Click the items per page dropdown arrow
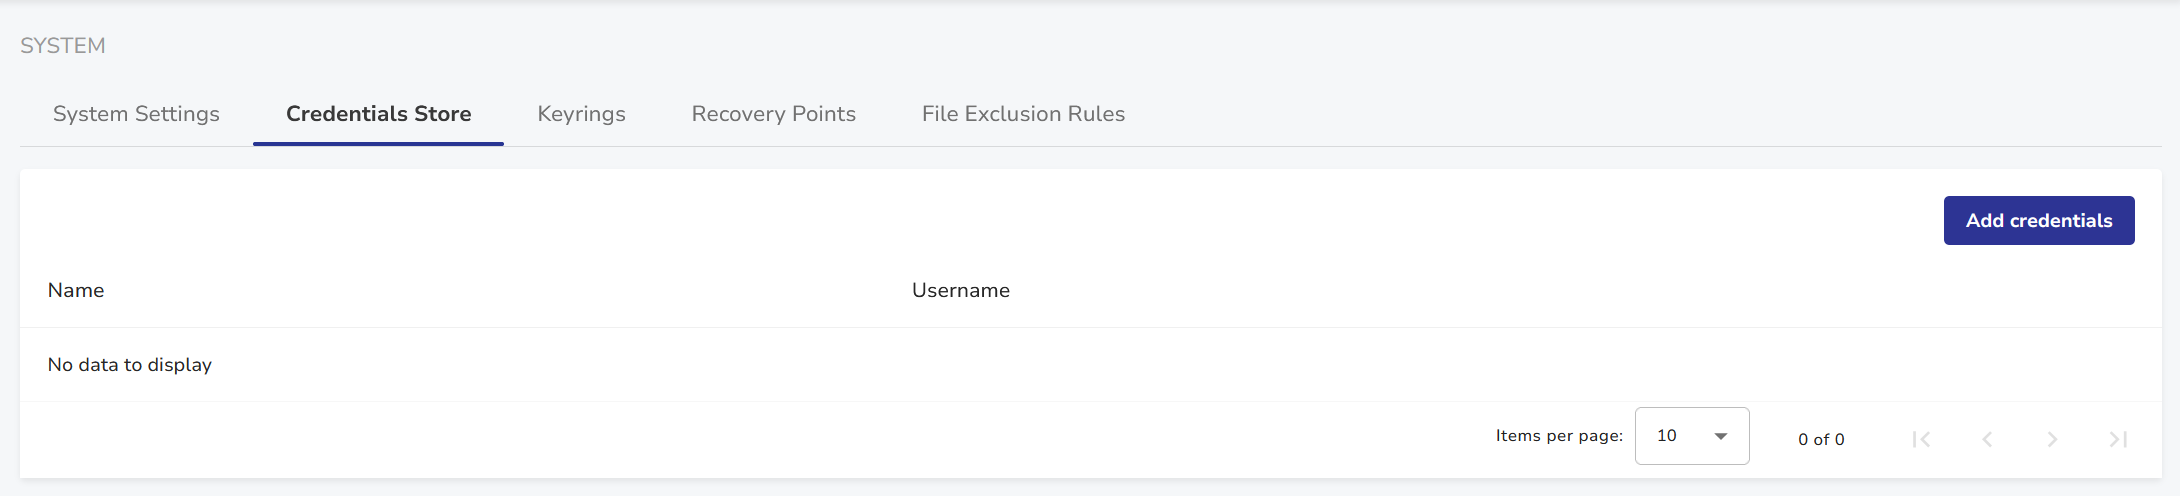 1721,436
